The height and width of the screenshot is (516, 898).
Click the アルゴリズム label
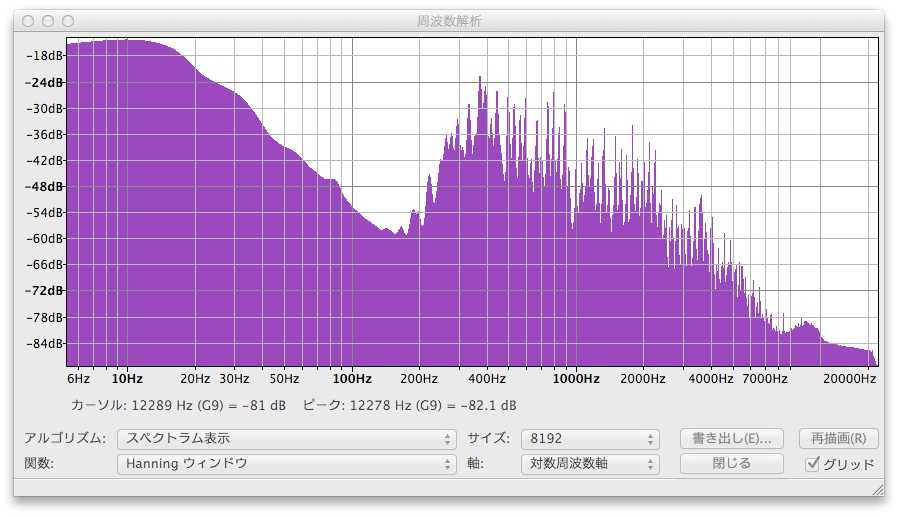tap(65, 439)
